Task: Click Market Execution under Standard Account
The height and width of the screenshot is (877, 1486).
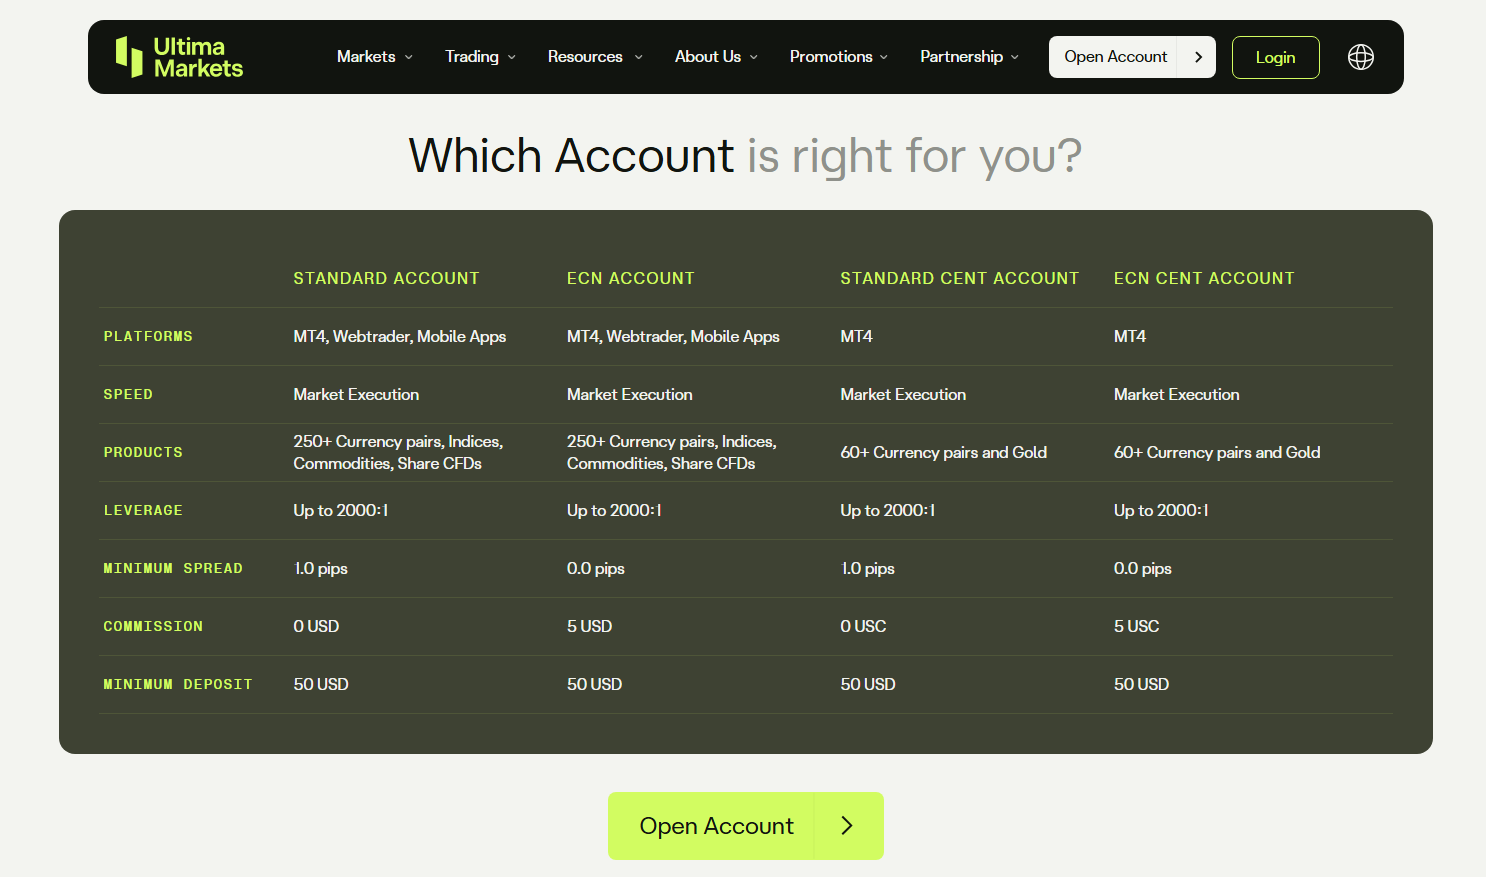Action: [356, 394]
